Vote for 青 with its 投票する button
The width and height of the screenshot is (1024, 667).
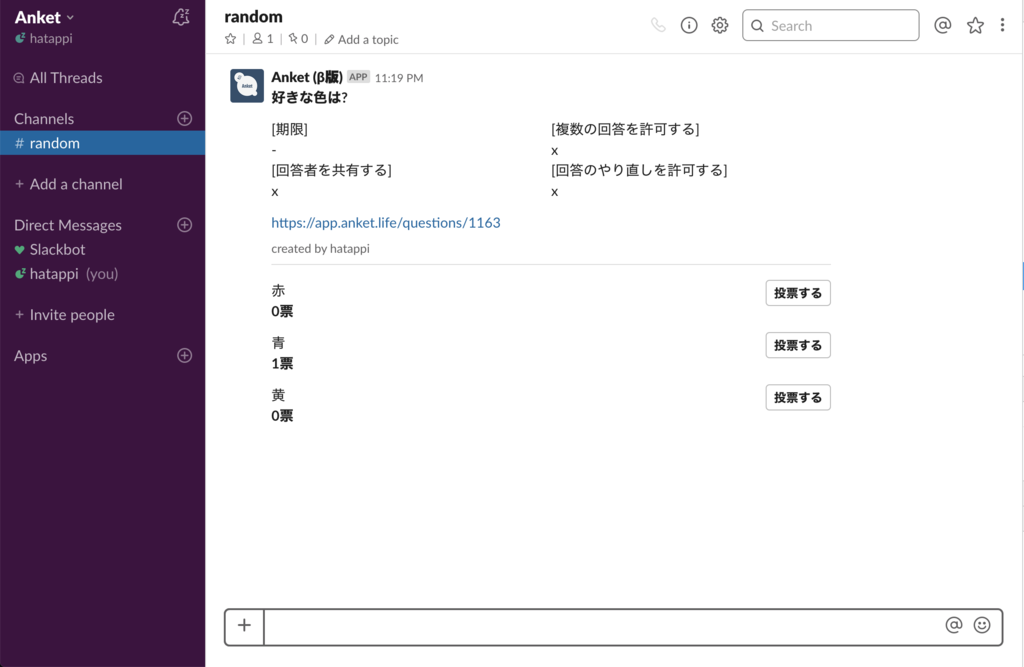797,344
